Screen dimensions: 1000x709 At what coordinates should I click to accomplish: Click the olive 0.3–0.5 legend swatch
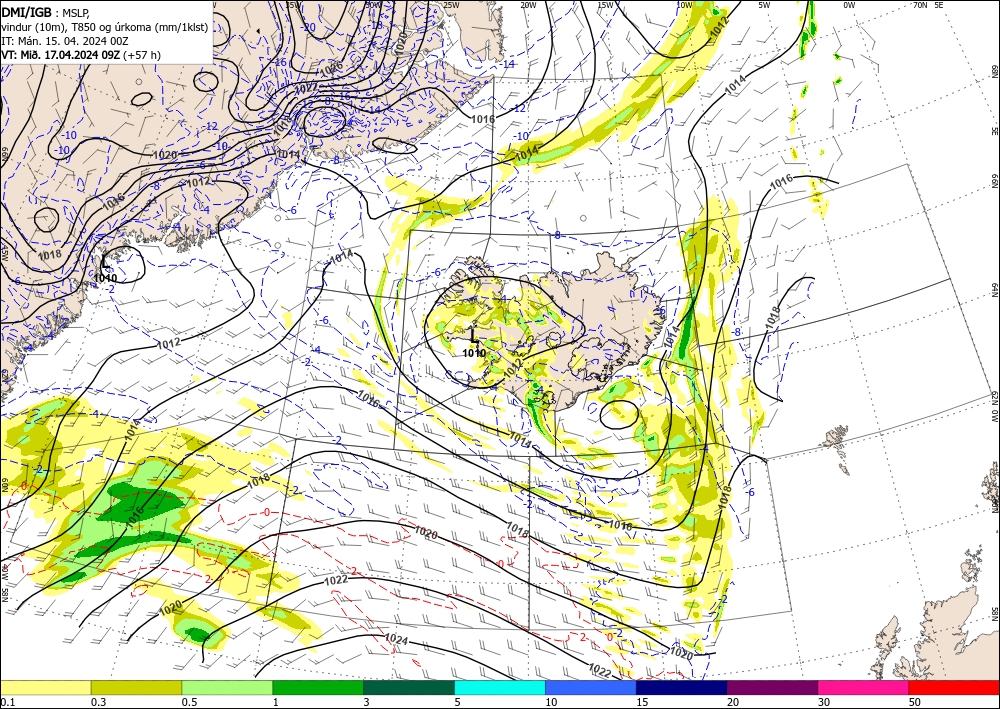pyautogui.click(x=136, y=687)
